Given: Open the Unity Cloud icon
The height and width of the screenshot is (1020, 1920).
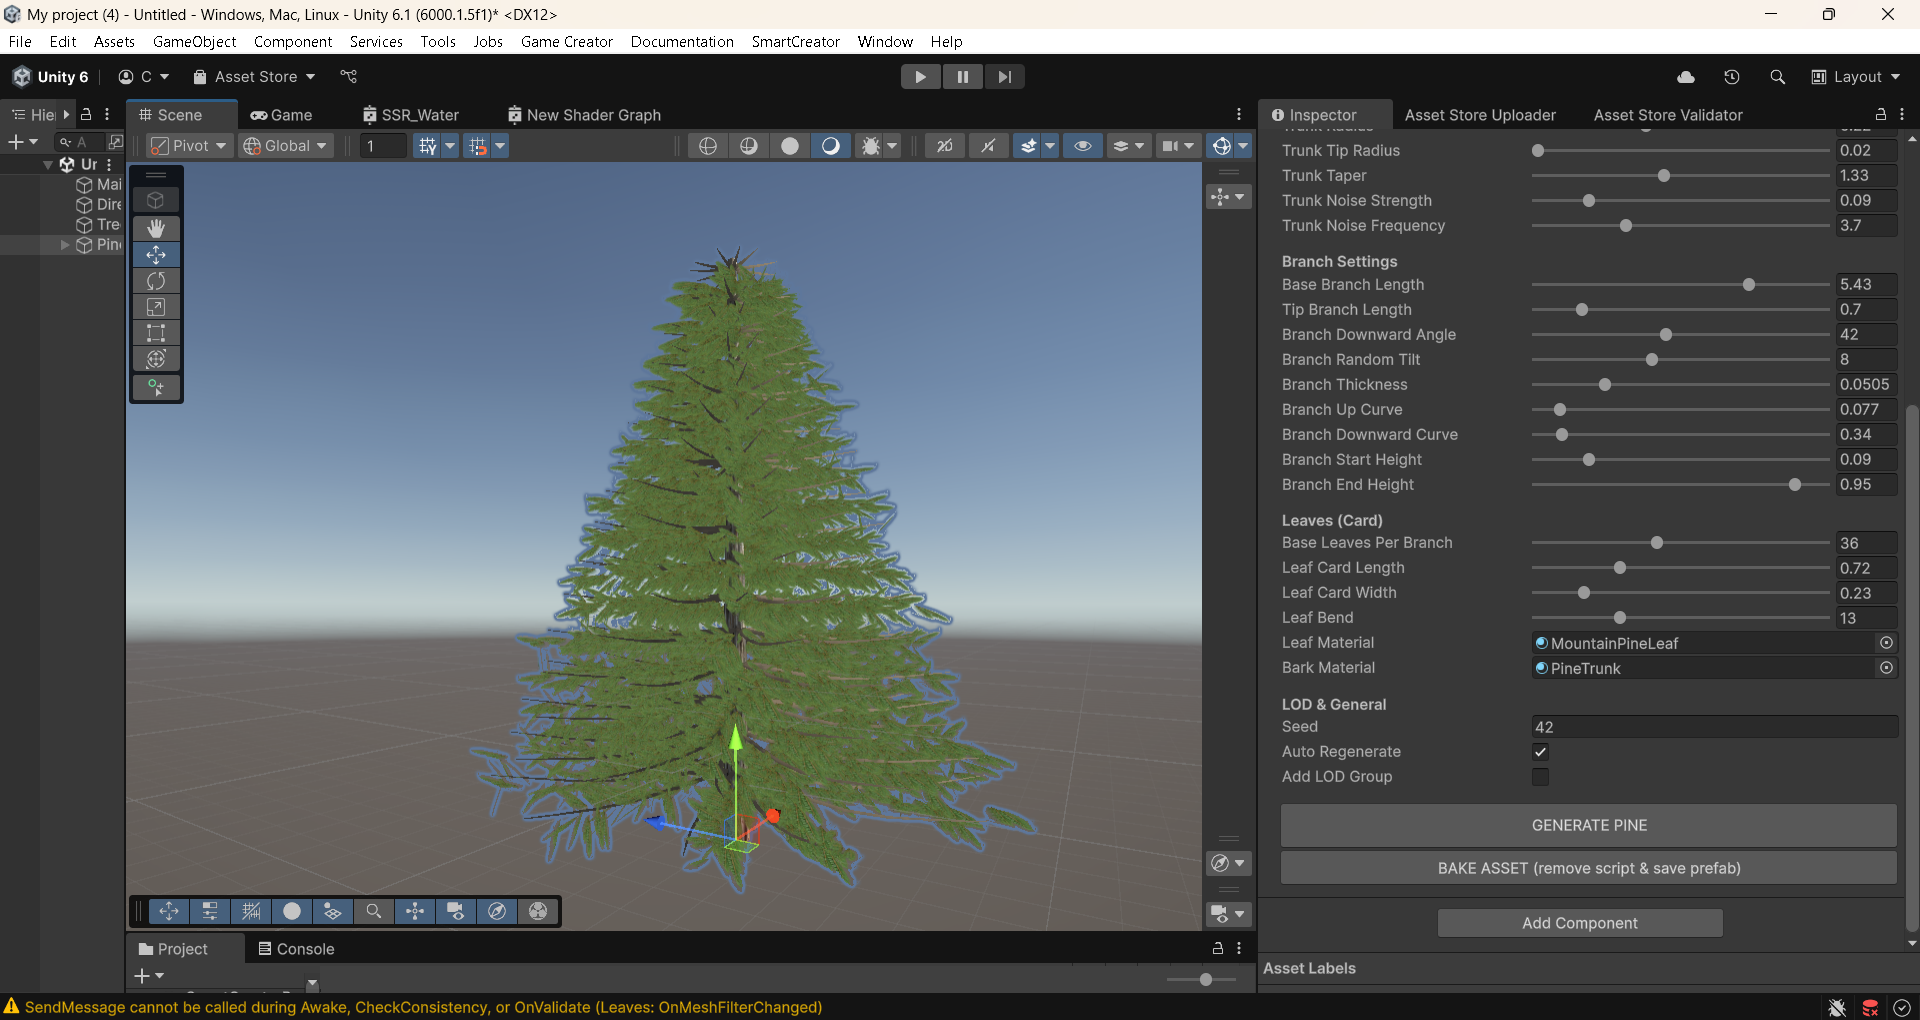Looking at the screenshot, I should tap(1686, 77).
